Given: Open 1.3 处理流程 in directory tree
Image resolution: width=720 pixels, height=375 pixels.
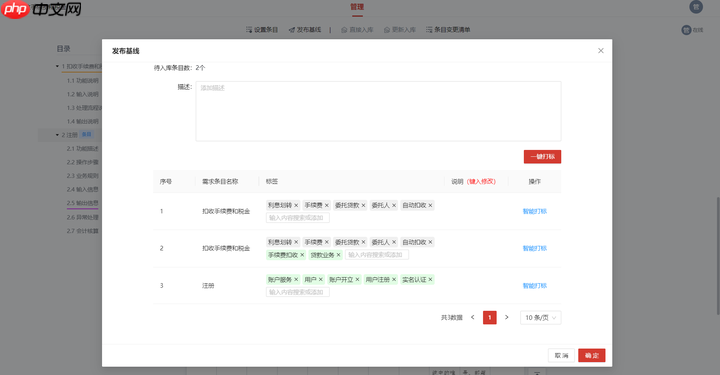Looking at the screenshot, I should click(84, 108).
